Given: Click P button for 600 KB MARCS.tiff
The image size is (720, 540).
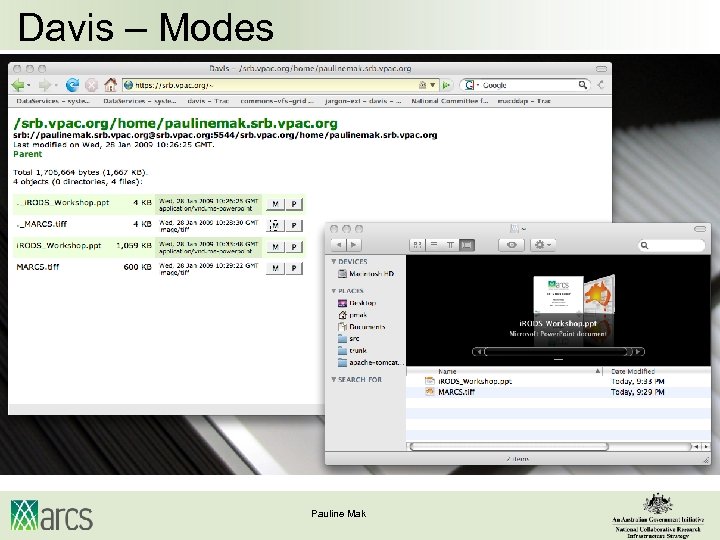Looking at the screenshot, I should point(294,268).
